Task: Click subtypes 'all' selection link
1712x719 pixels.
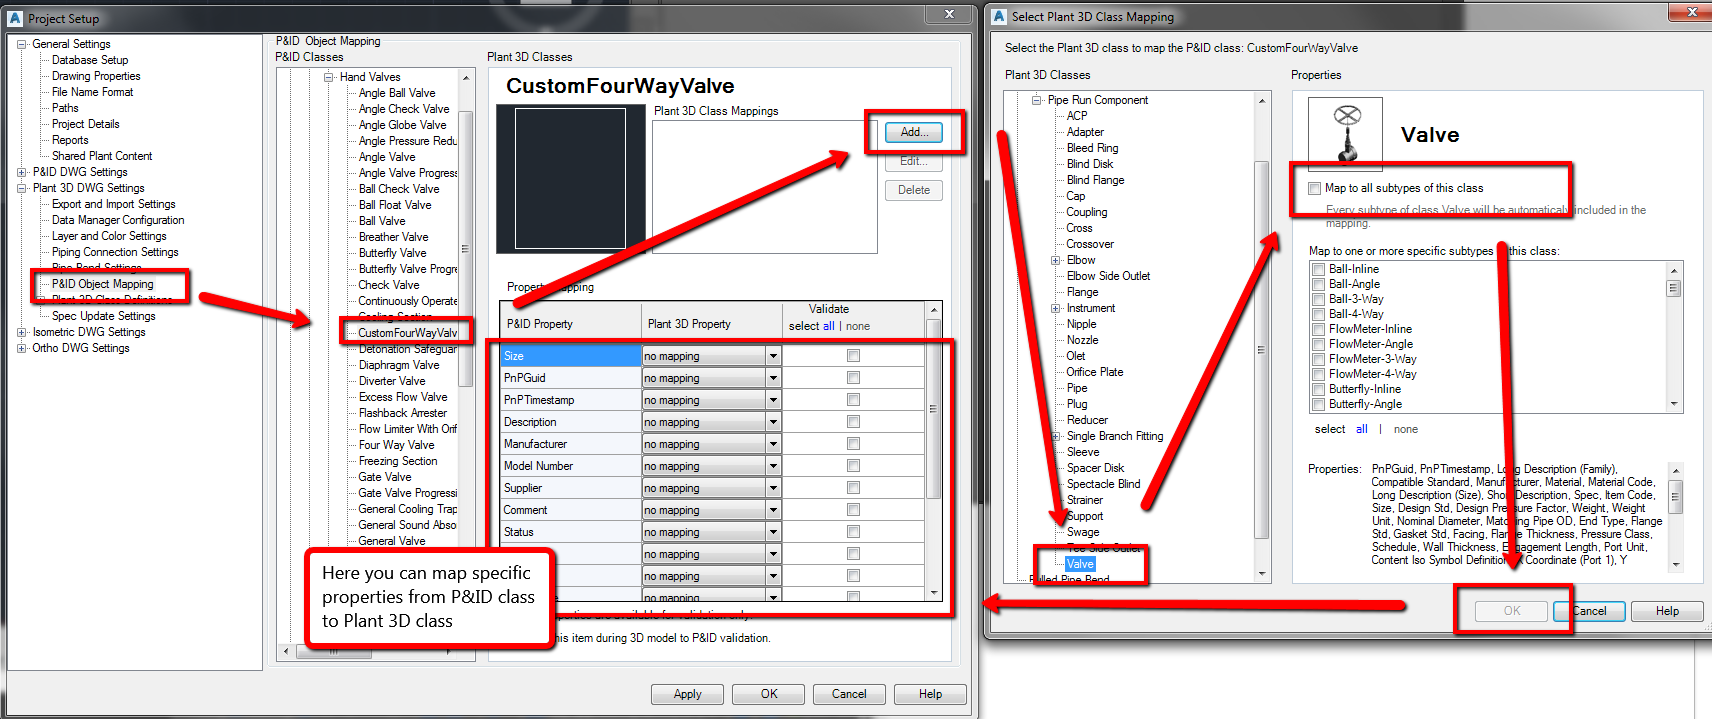Action: [x=1362, y=429]
